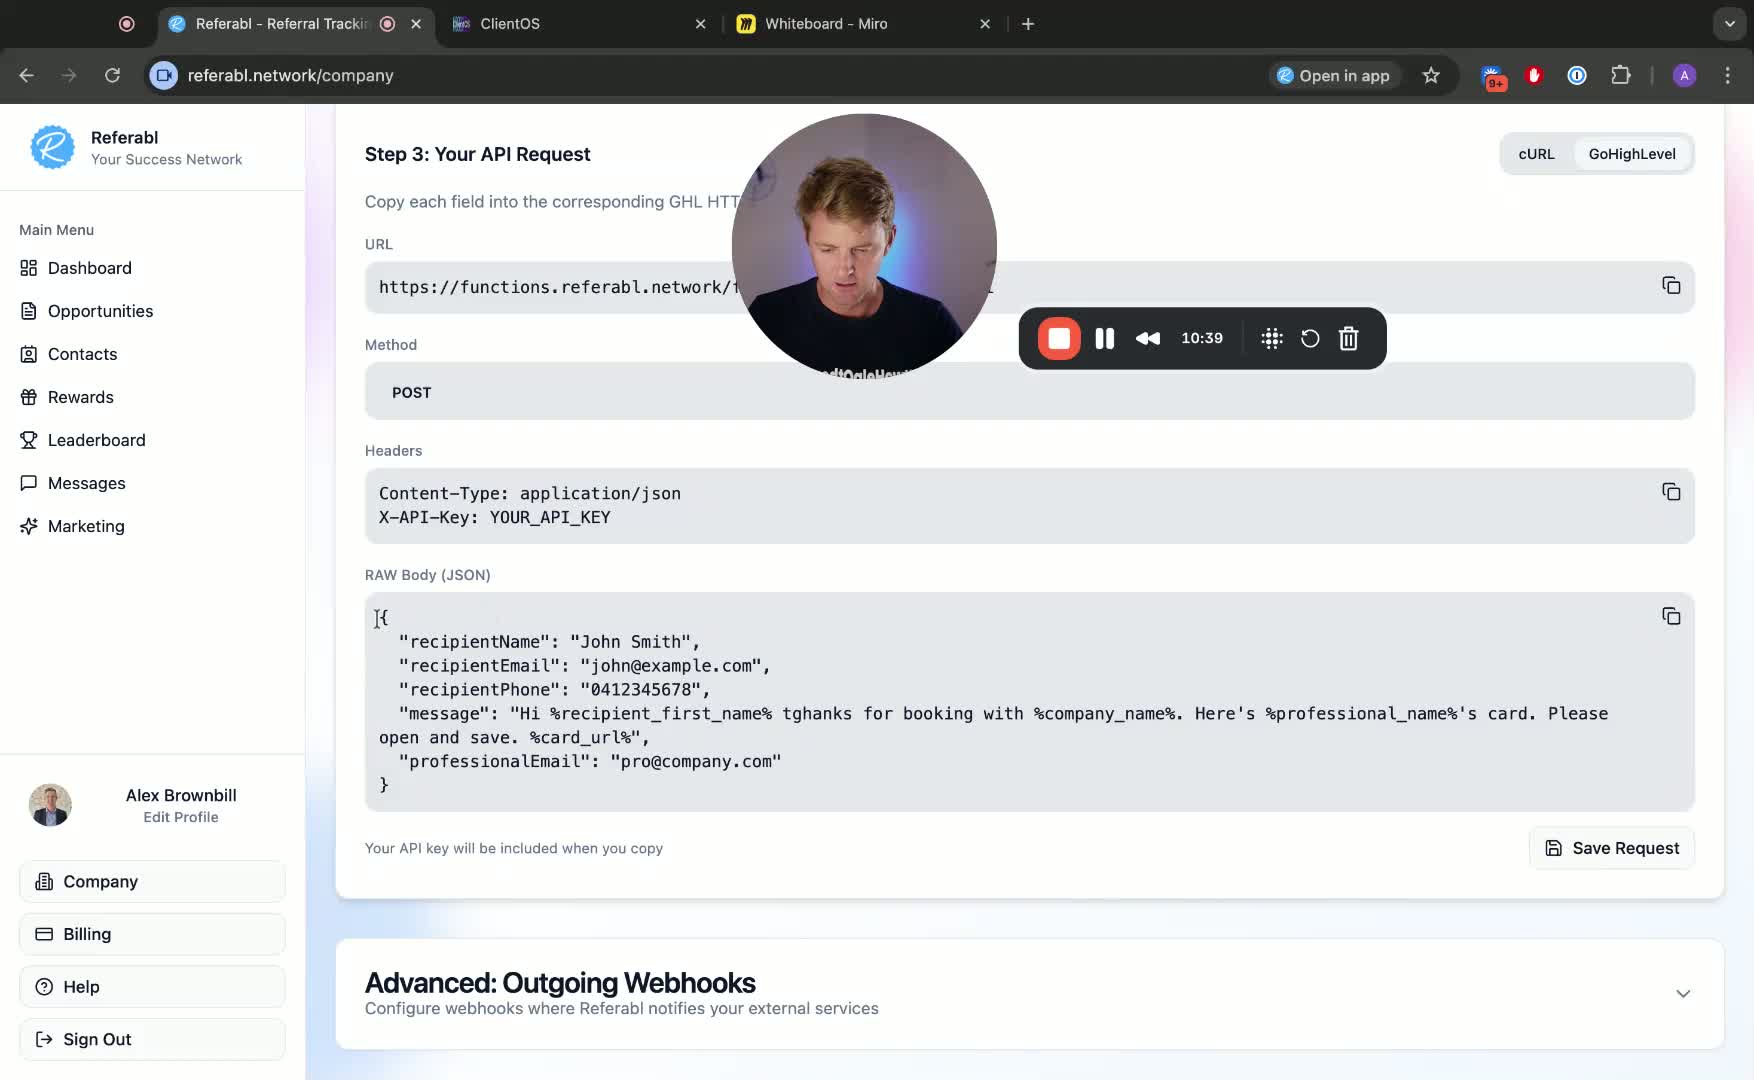
Task: Switch to cURL request format
Action: pyautogui.click(x=1536, y=154)
